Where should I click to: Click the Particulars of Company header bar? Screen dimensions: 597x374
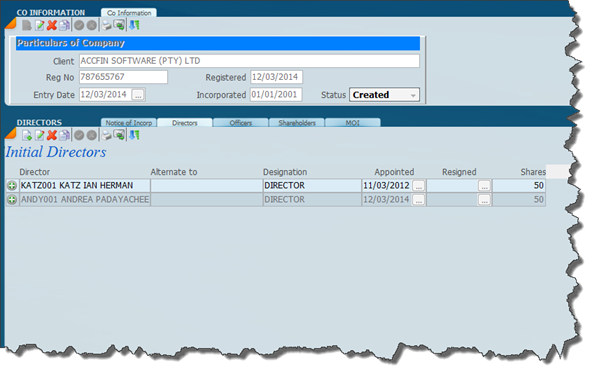[x=218, y=43]
